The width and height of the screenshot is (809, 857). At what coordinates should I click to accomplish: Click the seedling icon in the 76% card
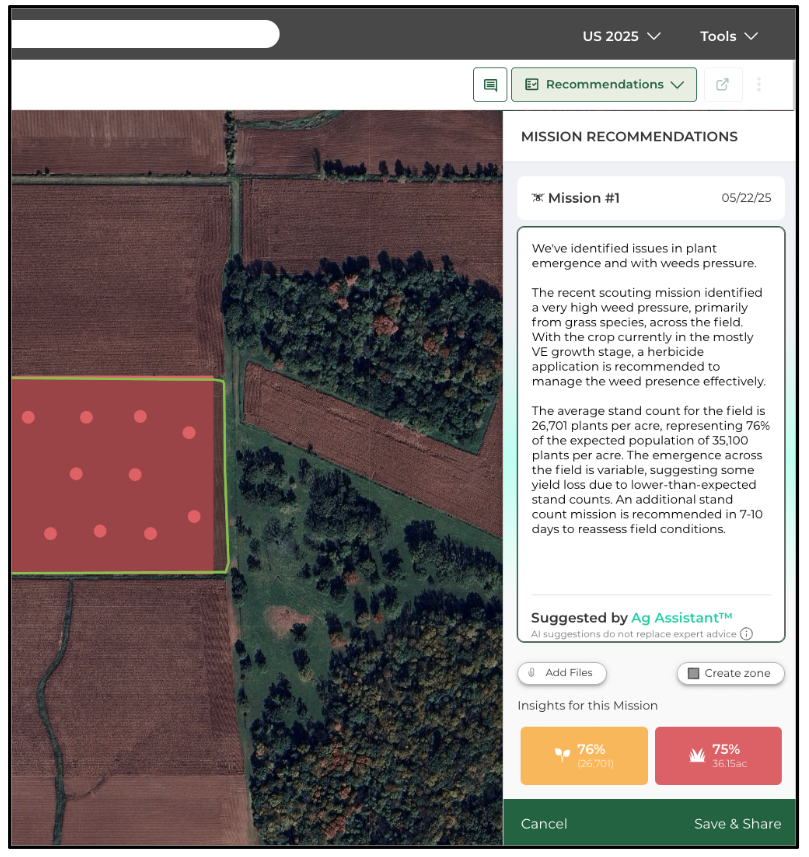click(x=562, y=755)
